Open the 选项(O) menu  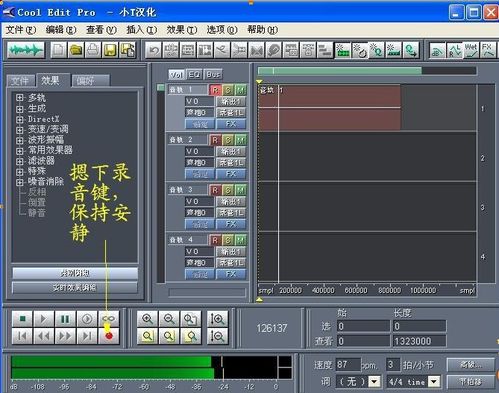click(x=222, y=30)
